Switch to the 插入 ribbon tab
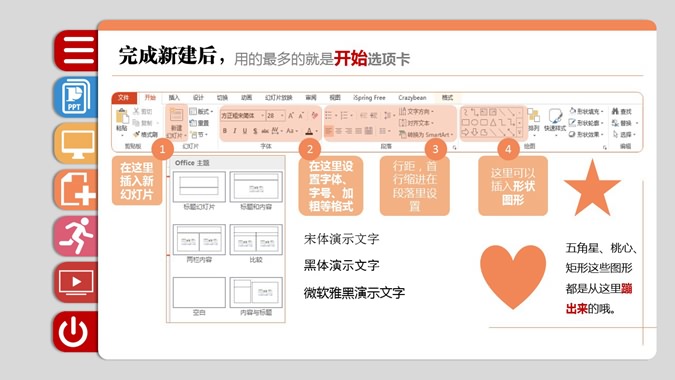Viewport: 675px width, 380px height. (174, 98)
